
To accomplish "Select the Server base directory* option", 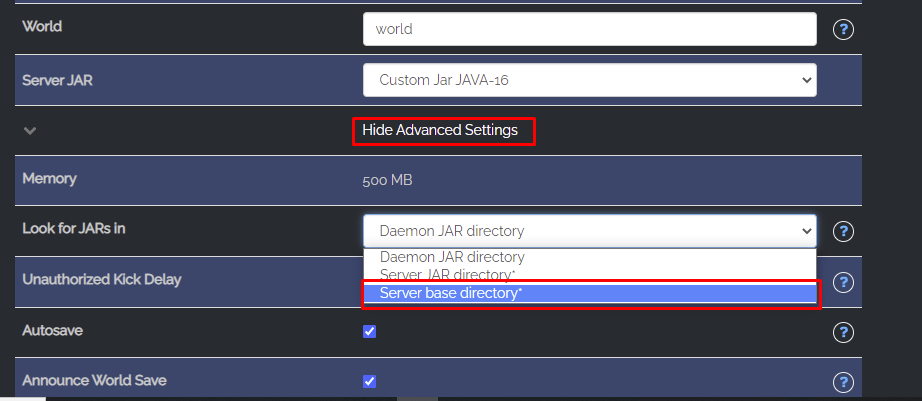I will pyautogui.click(x=451, y=292).
